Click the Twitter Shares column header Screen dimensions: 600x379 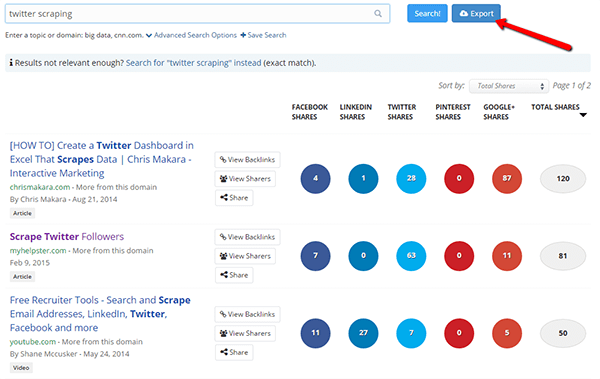tap(402, 112)
